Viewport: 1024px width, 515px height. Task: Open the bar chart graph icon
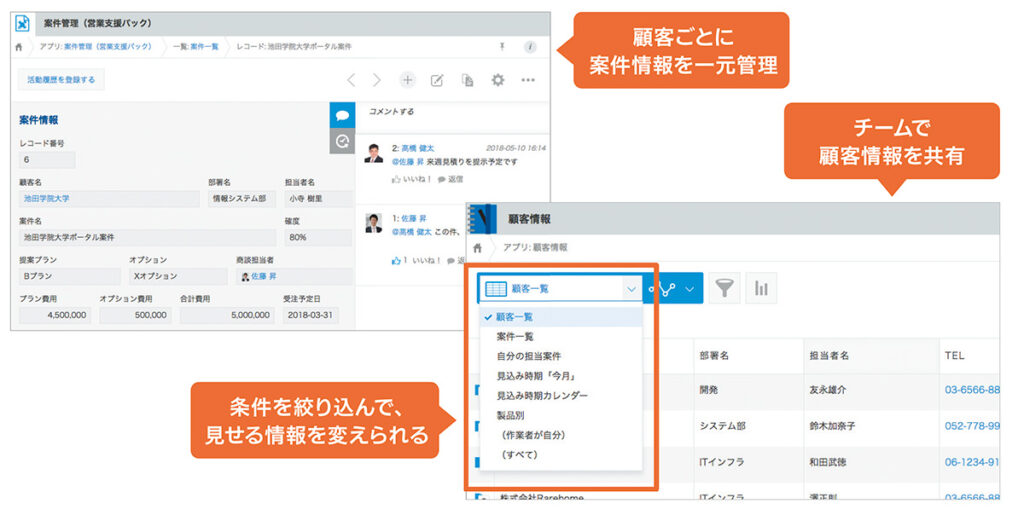pos(761,288)
